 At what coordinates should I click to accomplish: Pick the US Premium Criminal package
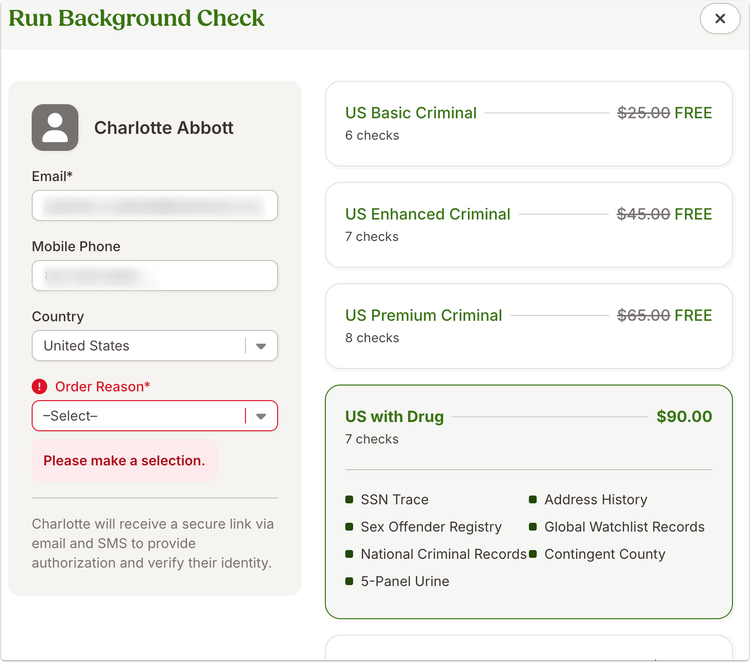tap(529, 326)
